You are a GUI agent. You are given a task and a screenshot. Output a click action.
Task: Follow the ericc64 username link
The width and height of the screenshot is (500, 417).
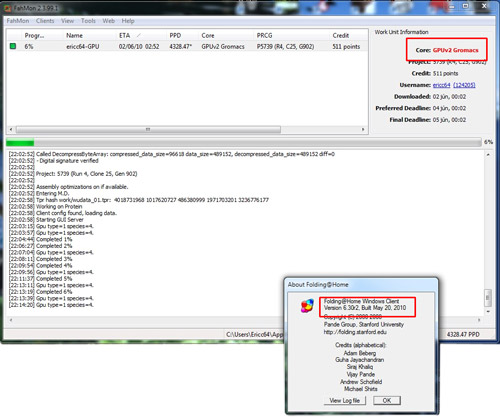441,85
